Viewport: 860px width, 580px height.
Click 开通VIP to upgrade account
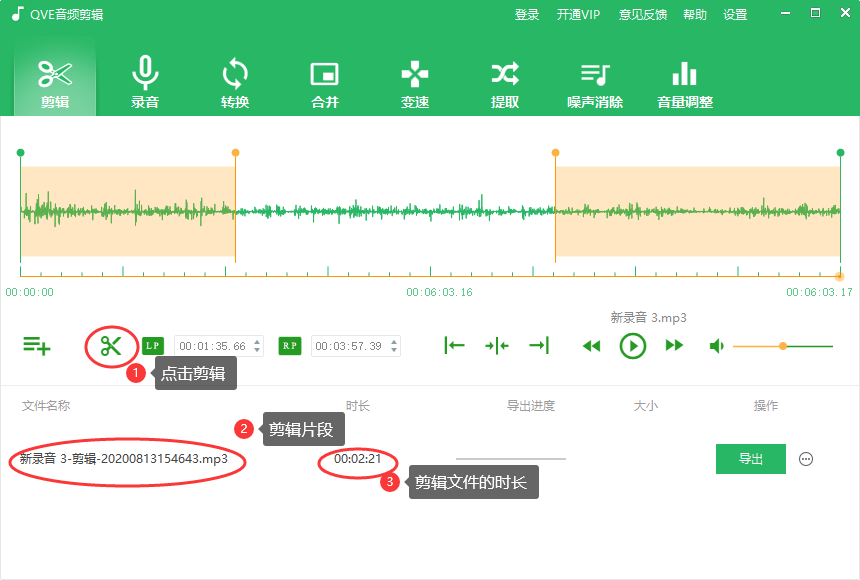tap(578, 14)
